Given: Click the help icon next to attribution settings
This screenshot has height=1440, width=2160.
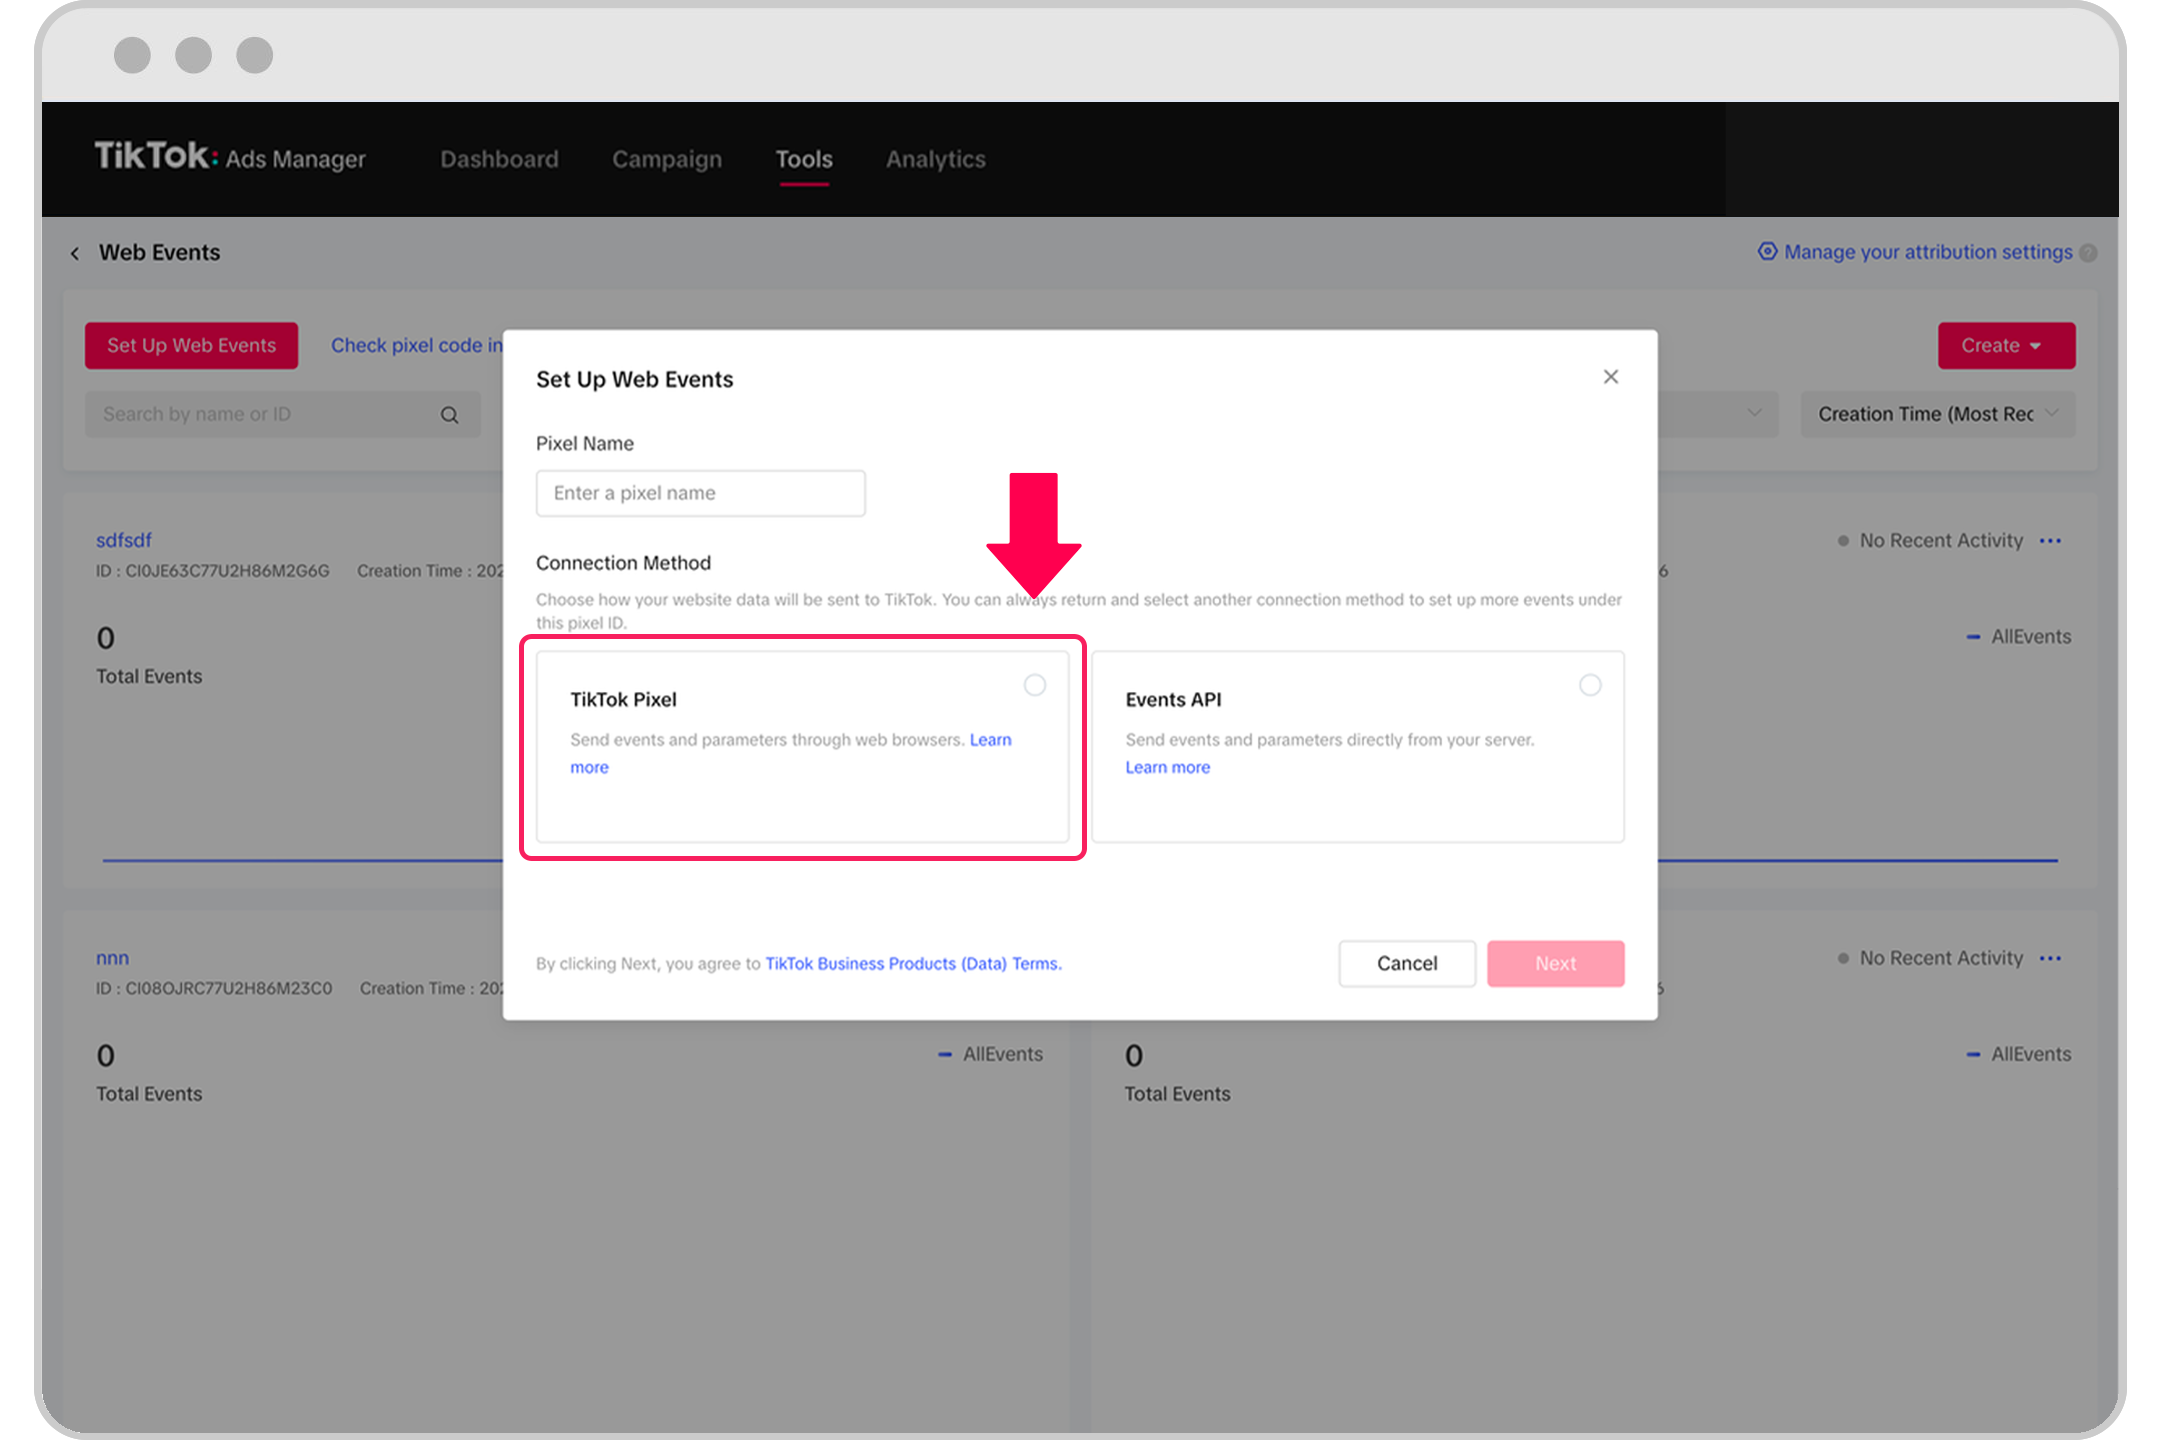Looking at the screenshot, I should (x=2089, y=253).
